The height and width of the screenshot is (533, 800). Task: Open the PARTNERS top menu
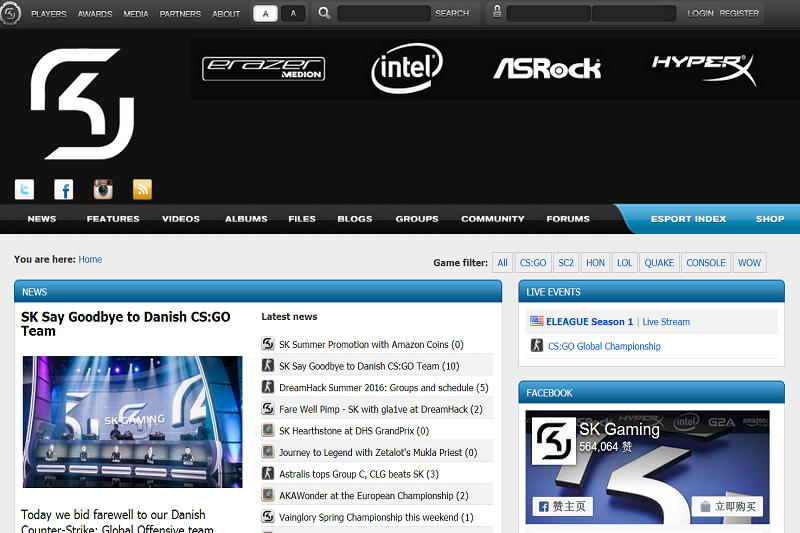180,14
